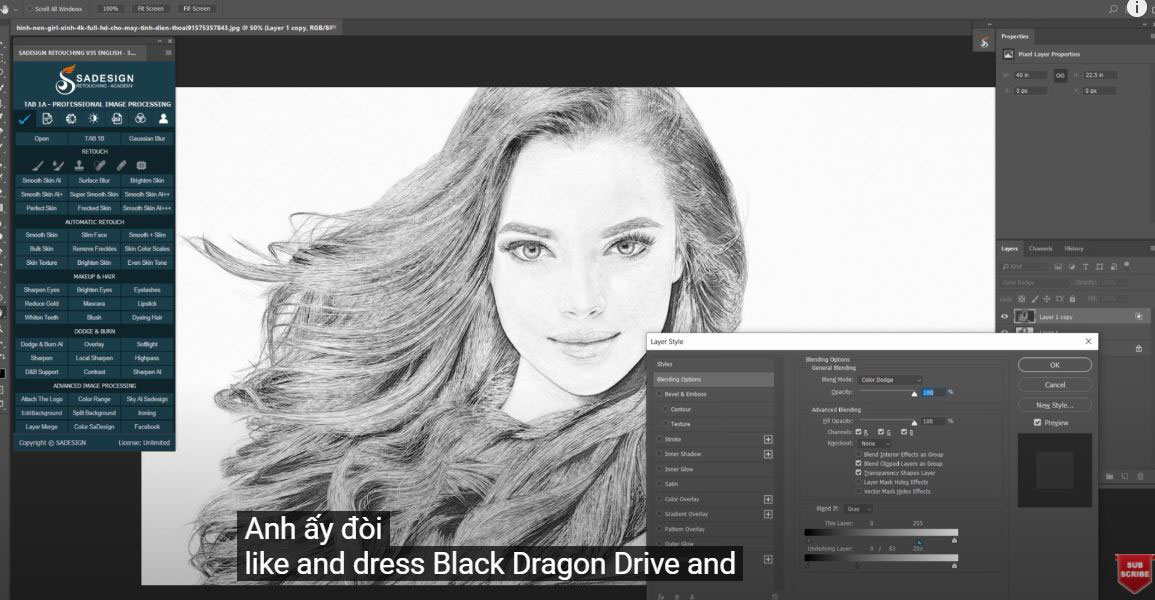
Task: Click Smooth Skin AI button
Action: click(42, 180)
